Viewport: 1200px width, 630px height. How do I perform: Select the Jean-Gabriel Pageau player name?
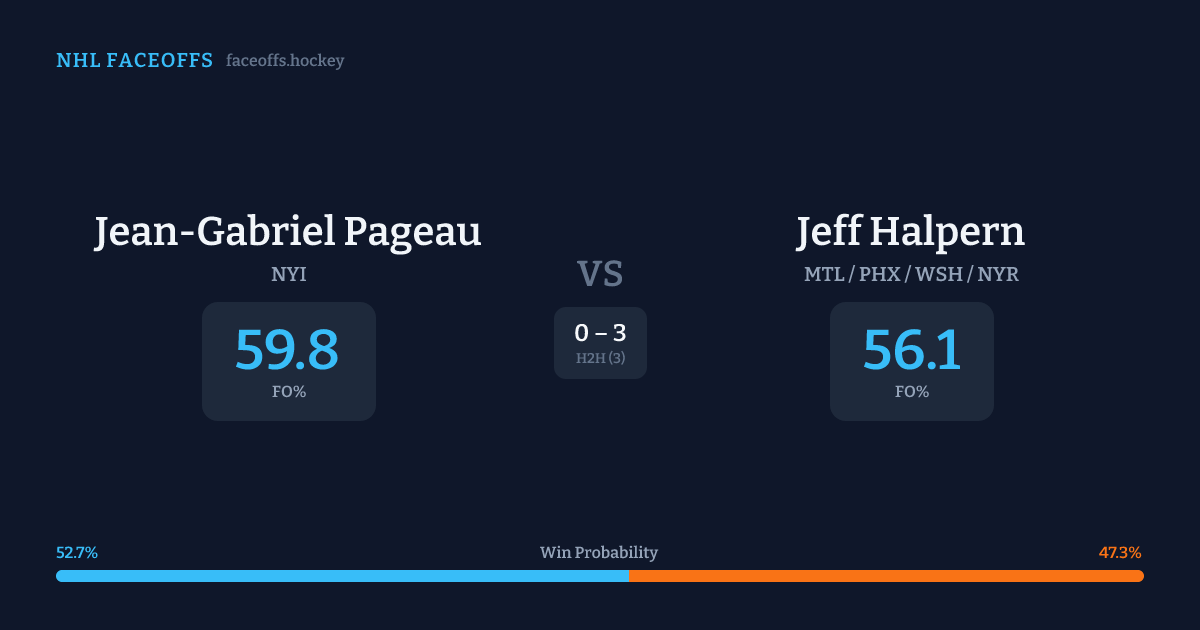point(288,231)
